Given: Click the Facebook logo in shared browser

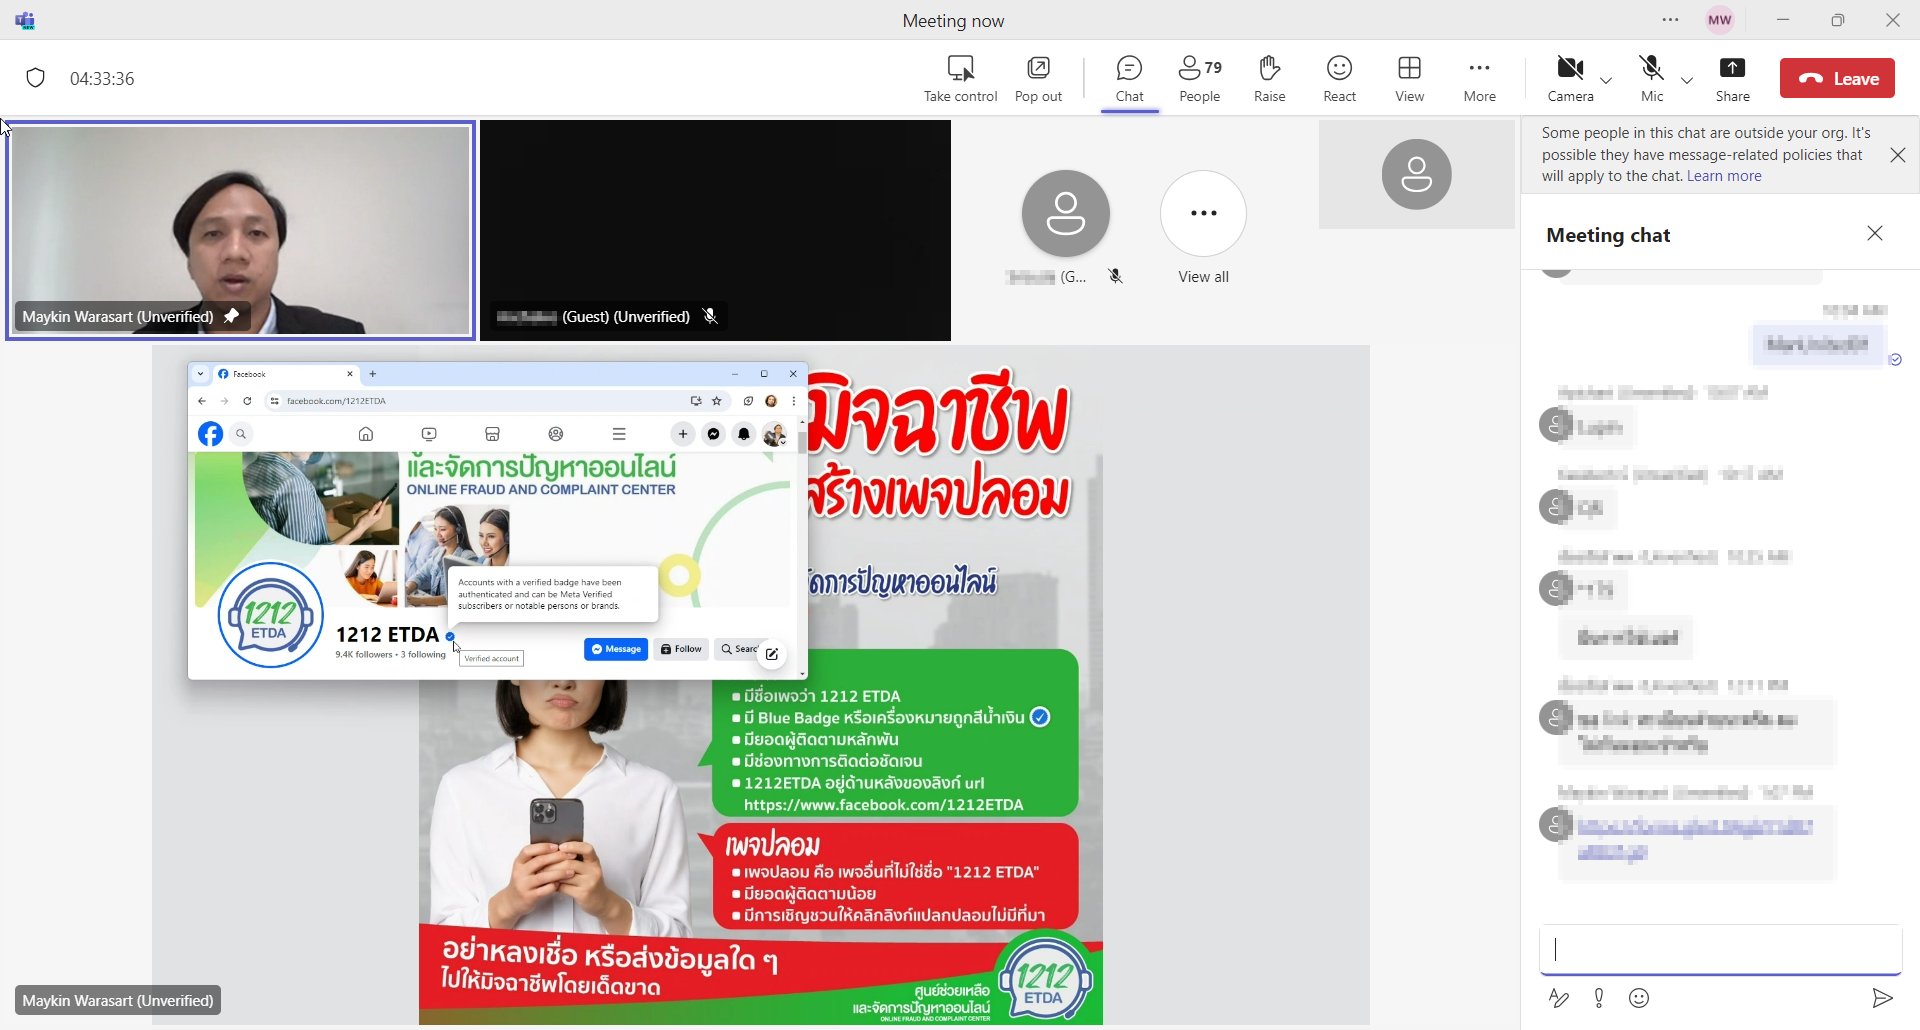Looking at the screenshot, I should pyautogui.click(x=210, y=434).
